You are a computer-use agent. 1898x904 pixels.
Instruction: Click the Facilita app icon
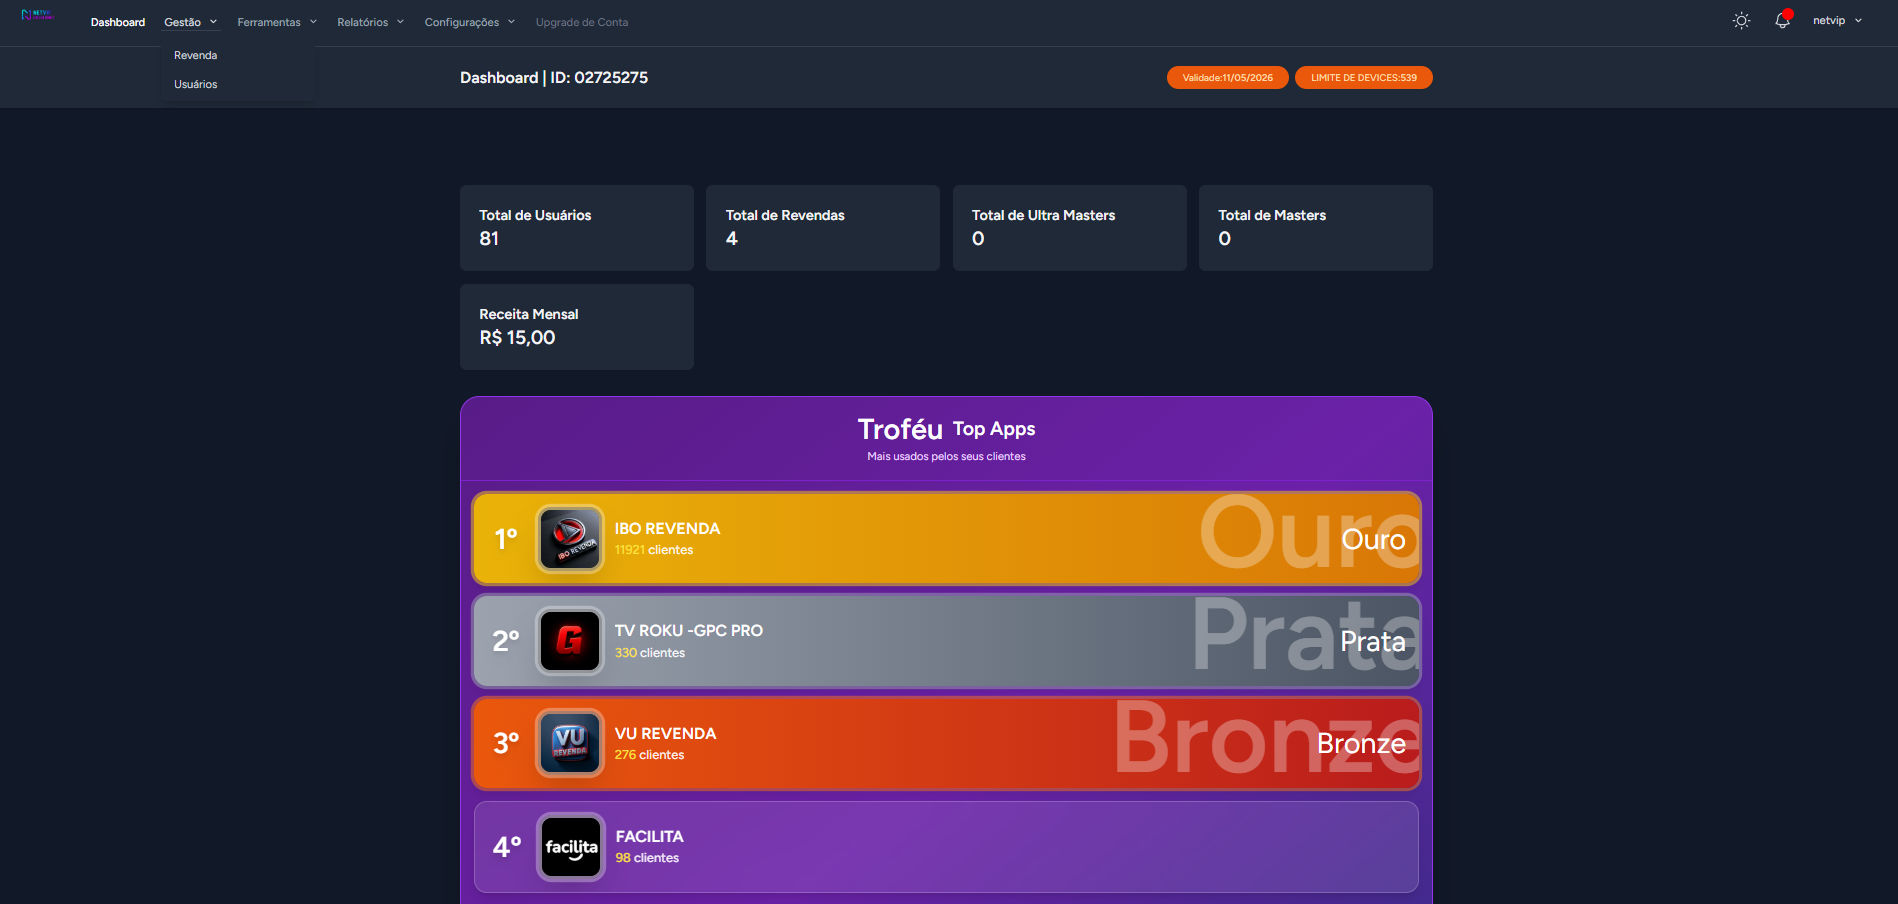[x=570, y=847]
